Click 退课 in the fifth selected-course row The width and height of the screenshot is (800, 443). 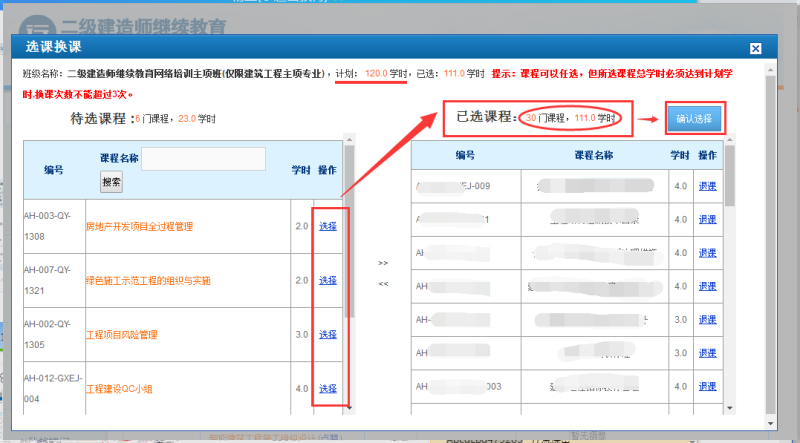(707, 320)
